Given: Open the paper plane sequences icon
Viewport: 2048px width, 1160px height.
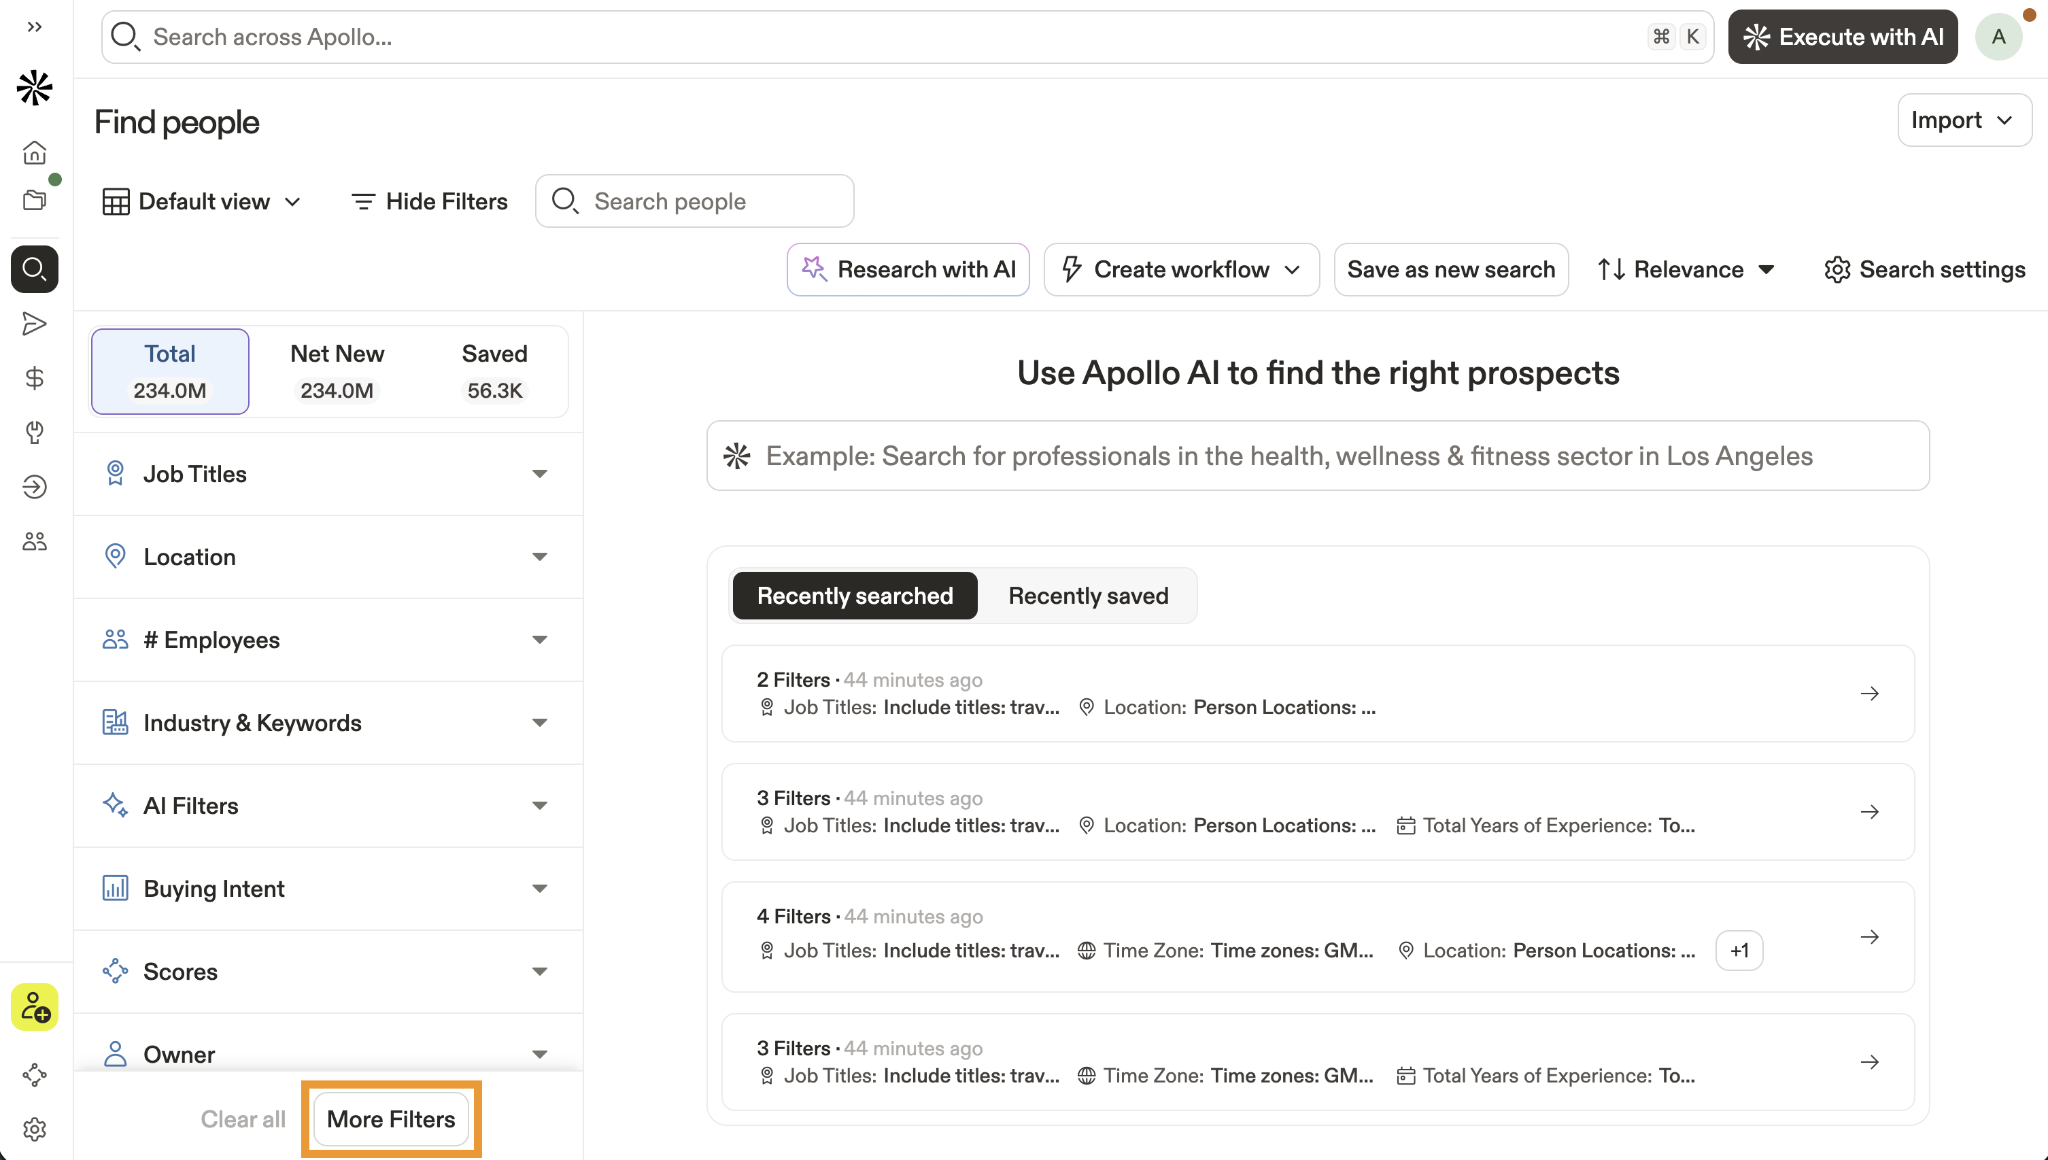Looking at the screenshot, I should [35, 324].
